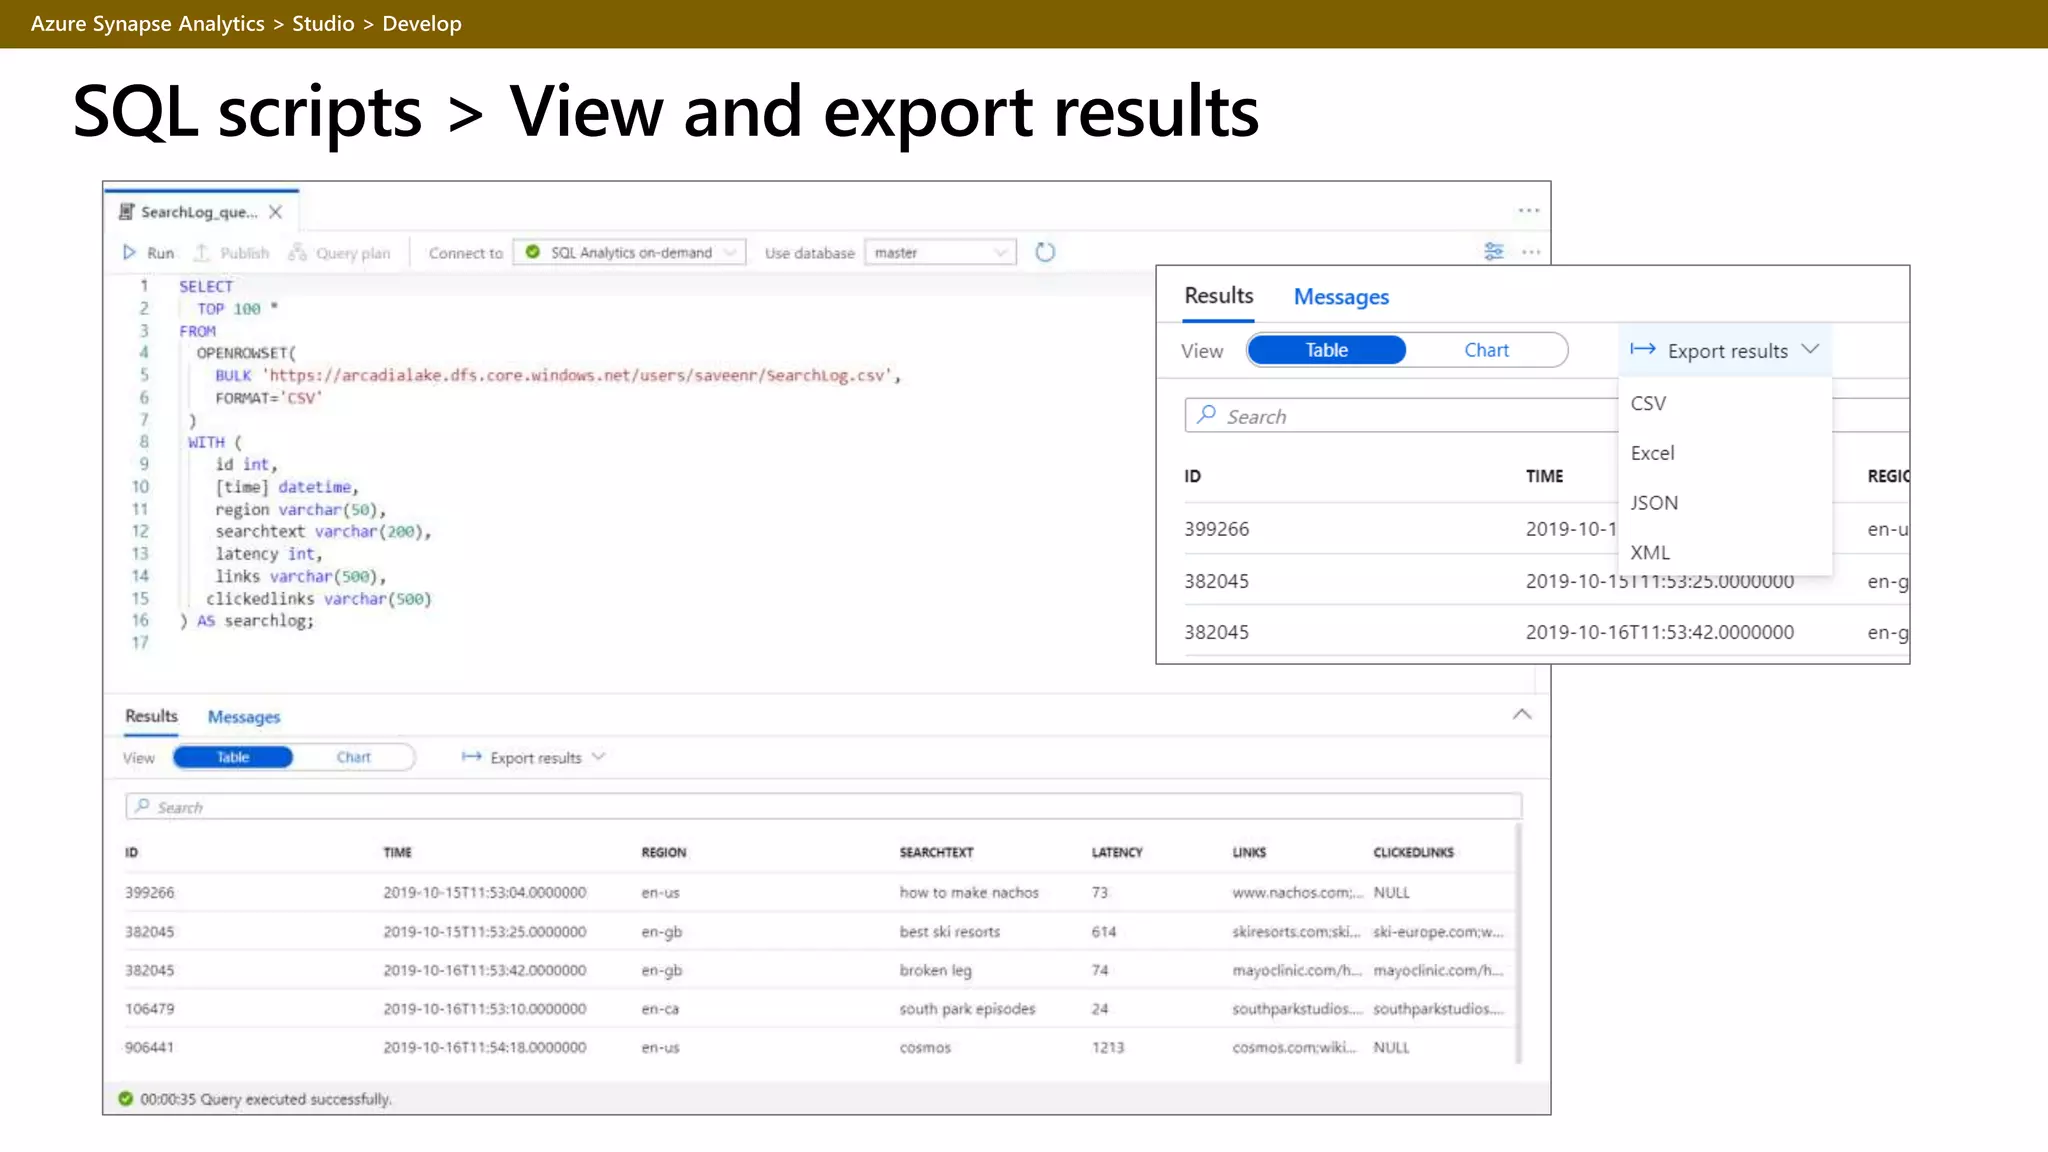Click the Query plan button label
The image size is (2048, 1152).
click(353, 253)
